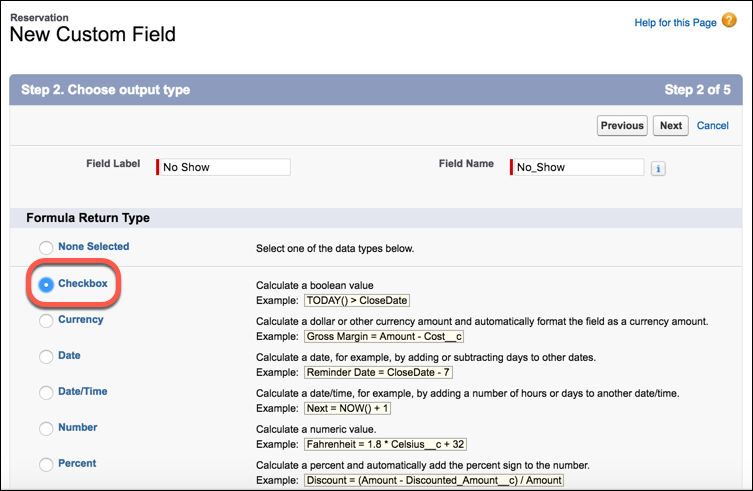Click the Currency label text
The image size is (753, 491).
pyautogui.click(x=81, y=319)
